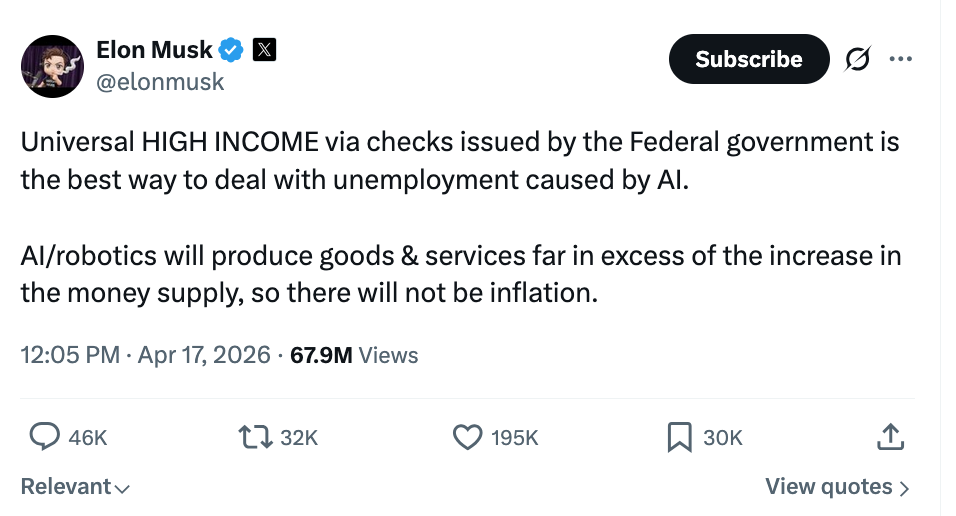Click the repost arrows icon
Image resolution: width=956 pixels, height=516 pixels.
coord(254,437)
